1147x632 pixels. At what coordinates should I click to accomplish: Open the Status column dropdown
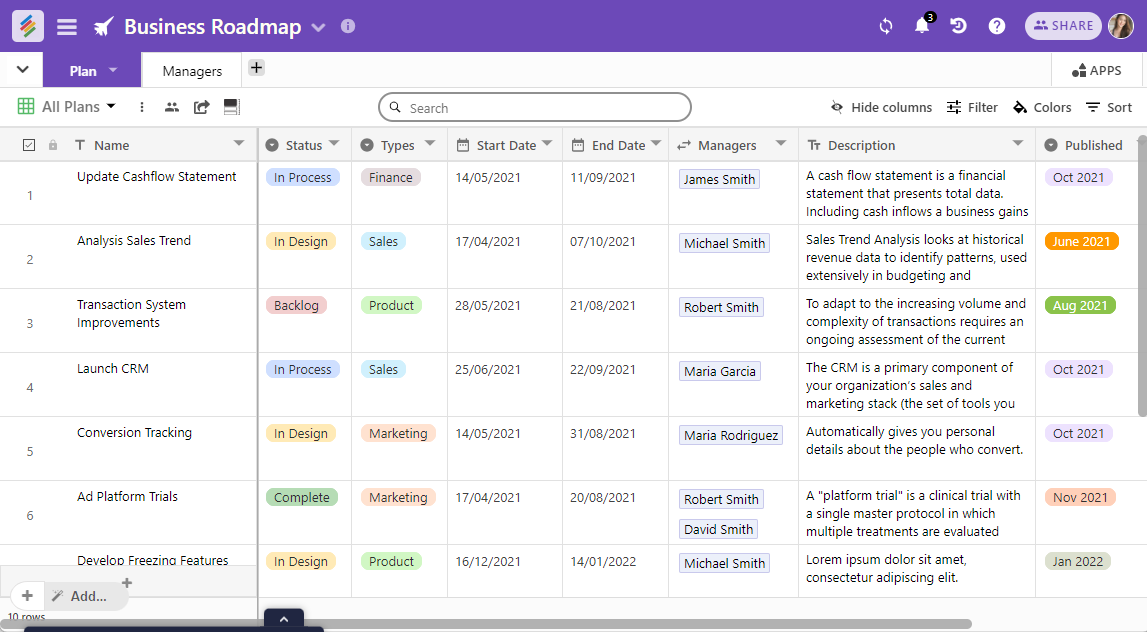click(334, 144)
